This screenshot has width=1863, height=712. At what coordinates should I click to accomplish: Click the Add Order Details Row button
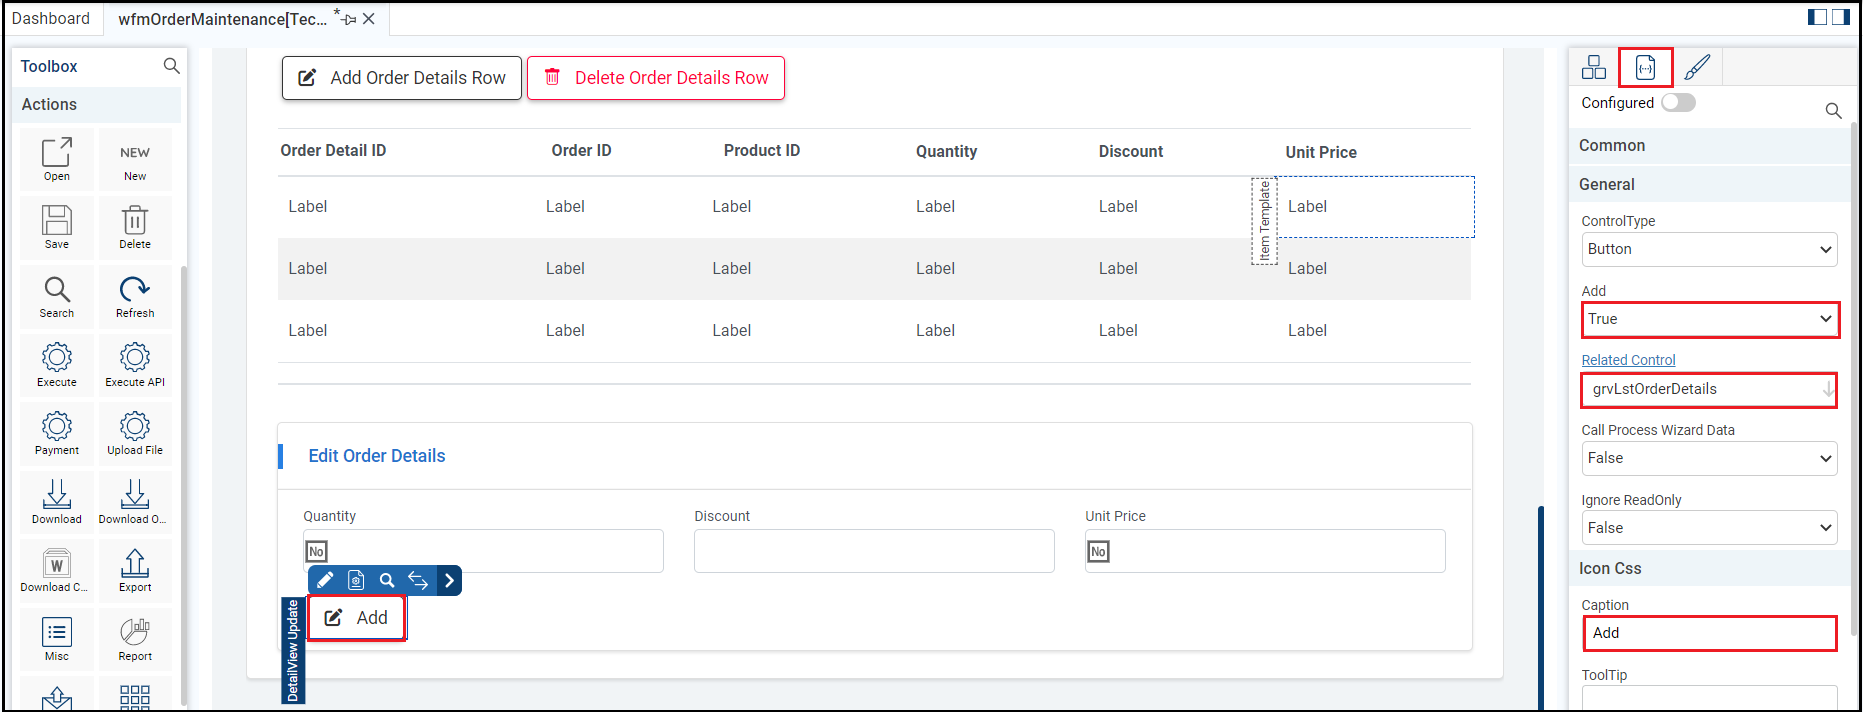pos(402,78)
